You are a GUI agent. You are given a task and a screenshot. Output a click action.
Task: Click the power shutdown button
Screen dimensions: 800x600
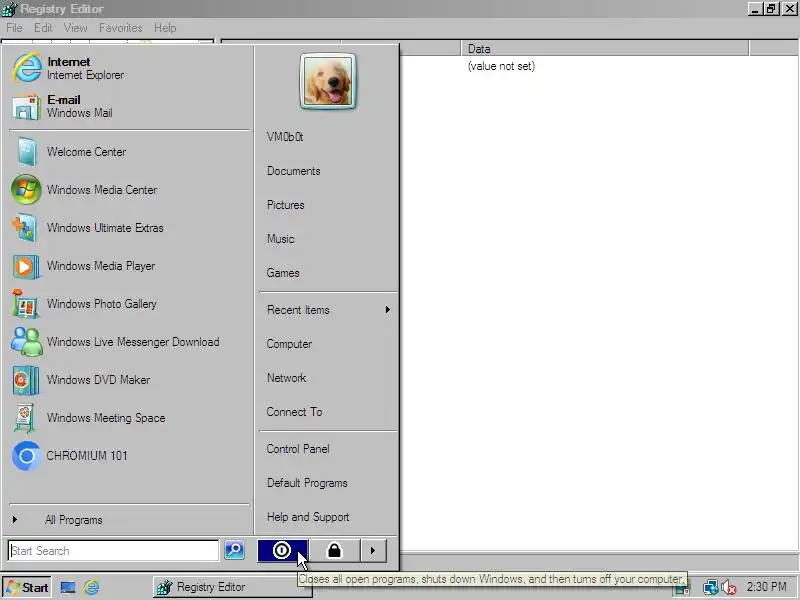(x=282, y=551)
